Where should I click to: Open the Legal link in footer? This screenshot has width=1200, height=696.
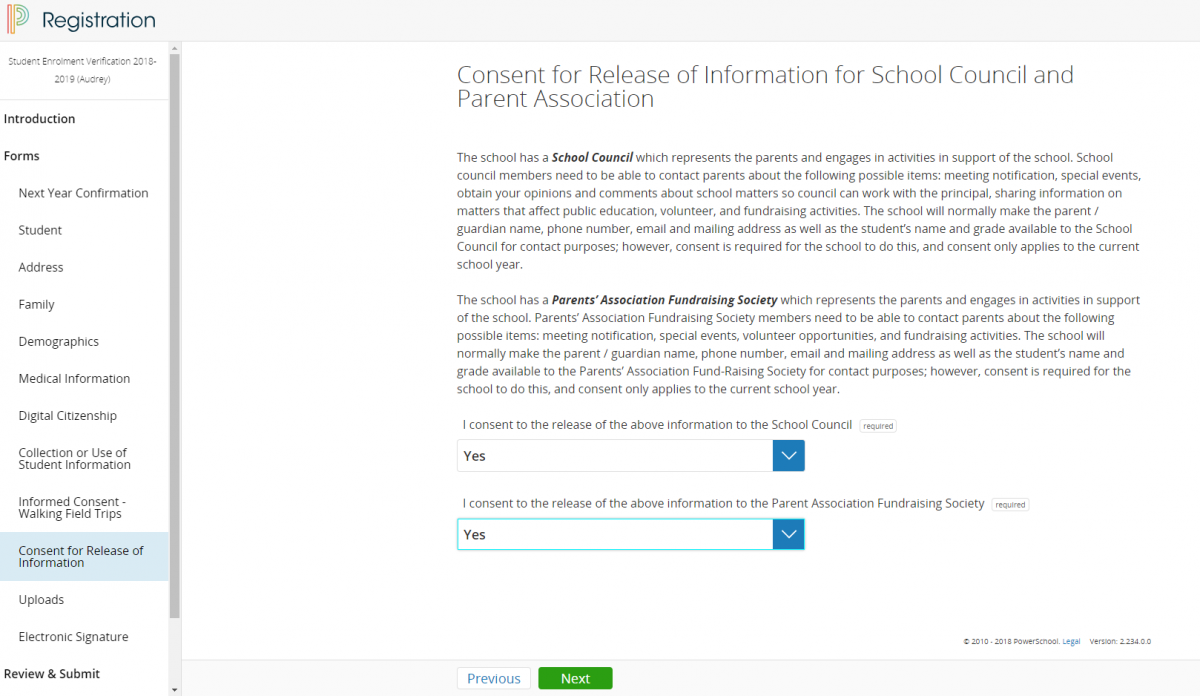(1071, 642)
